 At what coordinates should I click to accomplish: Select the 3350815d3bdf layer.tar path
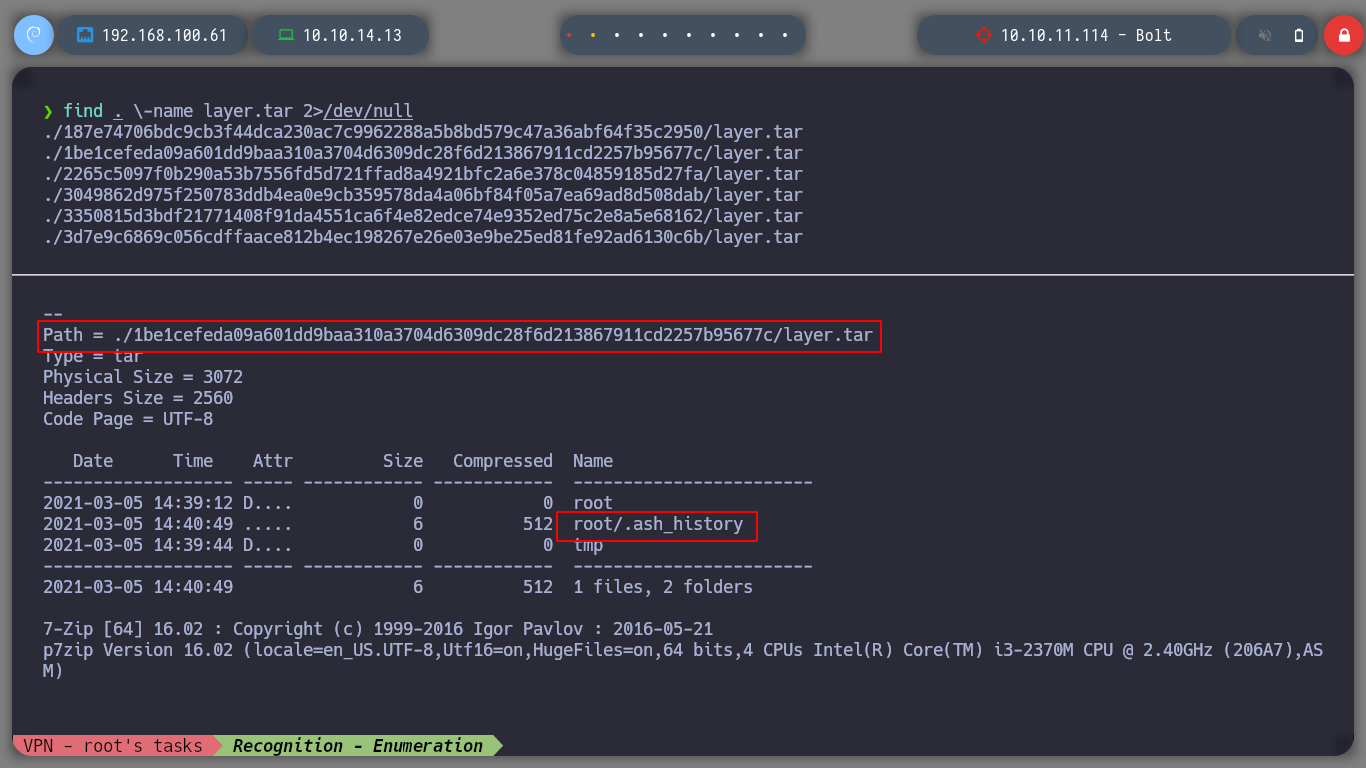point(423,216)
